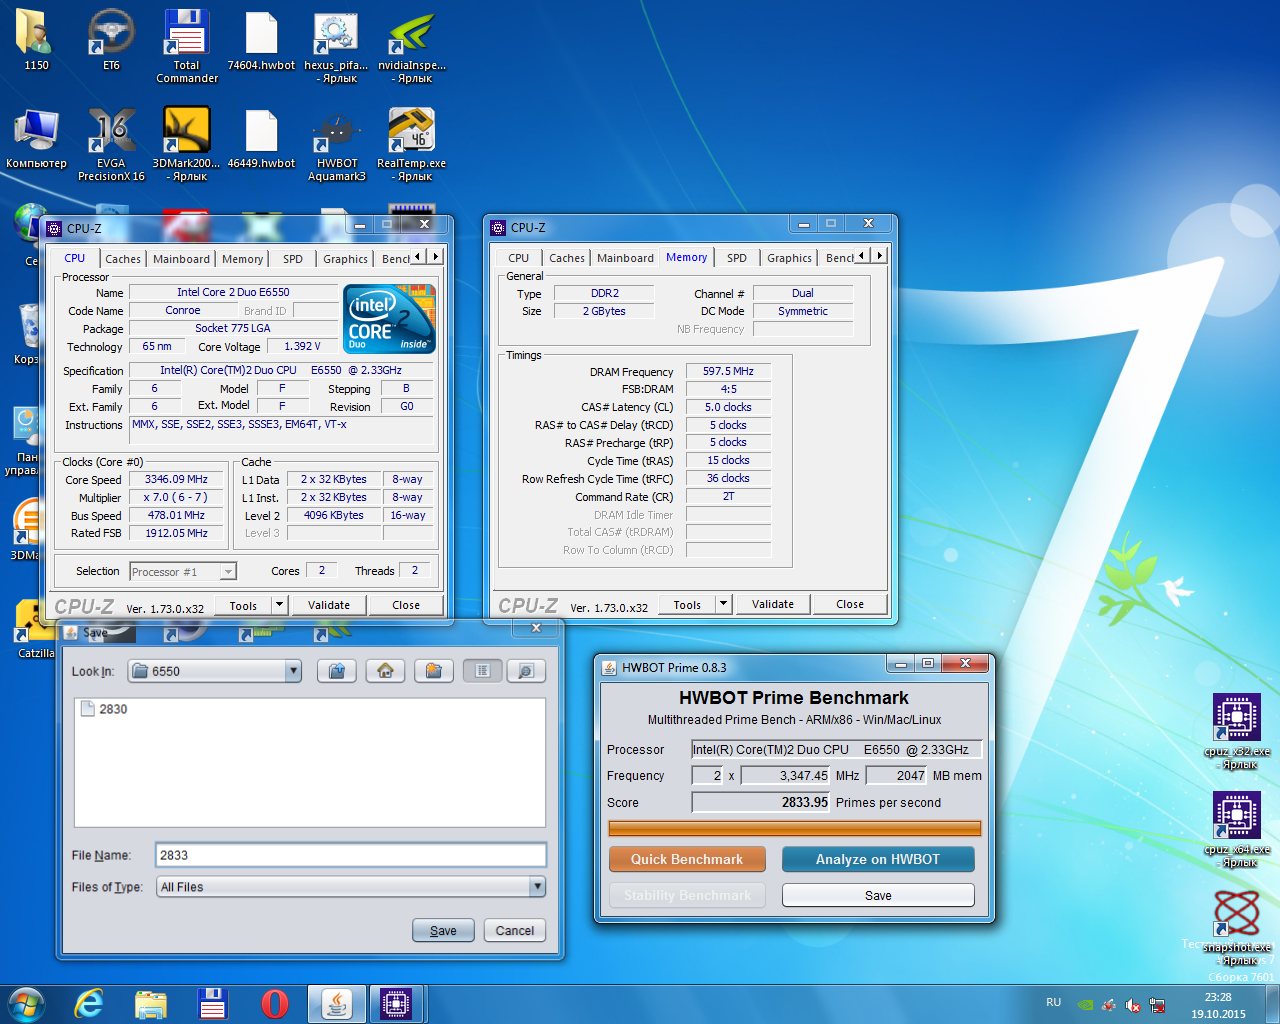Click the RU language indicator
The width and height of the screenshot is (1280, 1024).
click(1053, 1002)
